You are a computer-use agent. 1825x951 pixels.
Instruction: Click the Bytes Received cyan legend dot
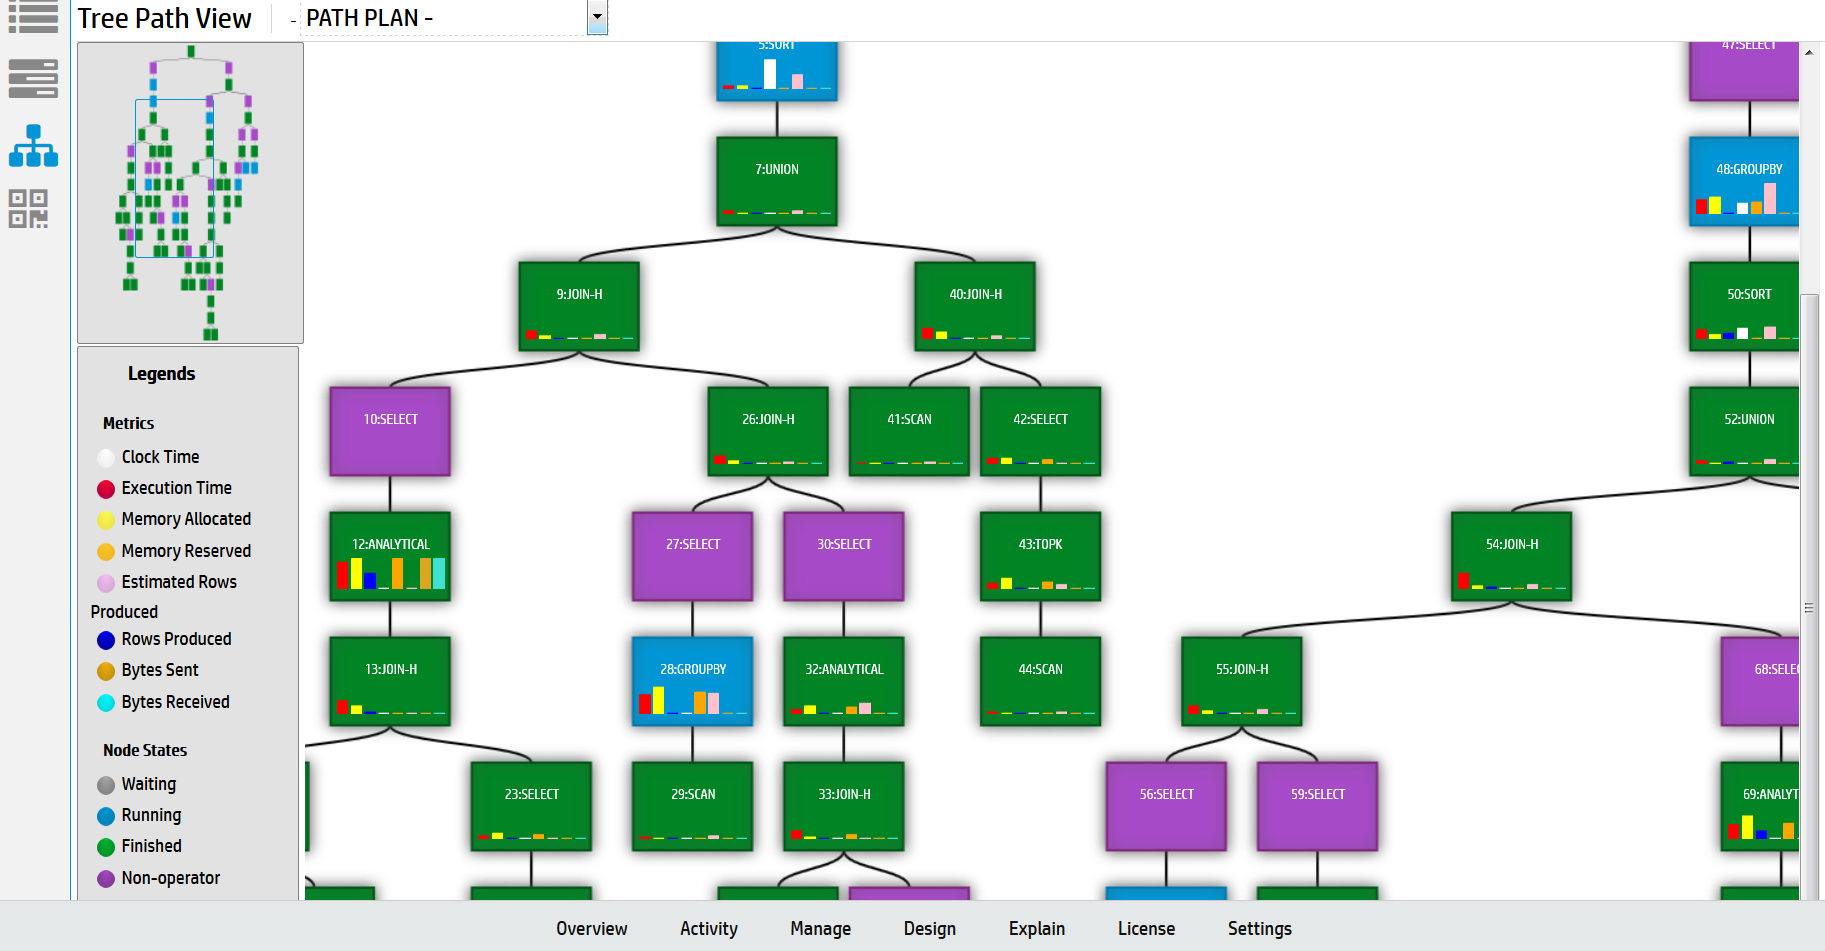[106, 703]
